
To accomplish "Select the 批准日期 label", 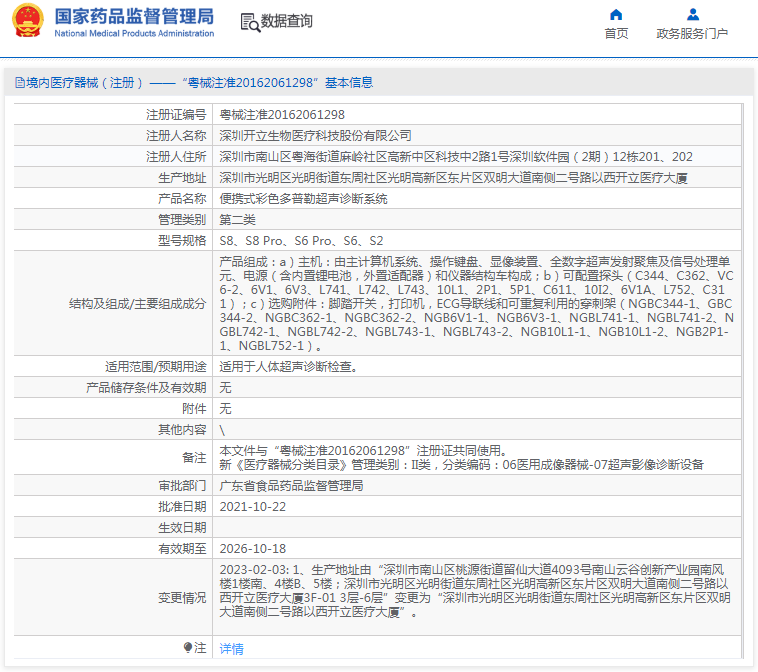I will [x=182, y=507].
